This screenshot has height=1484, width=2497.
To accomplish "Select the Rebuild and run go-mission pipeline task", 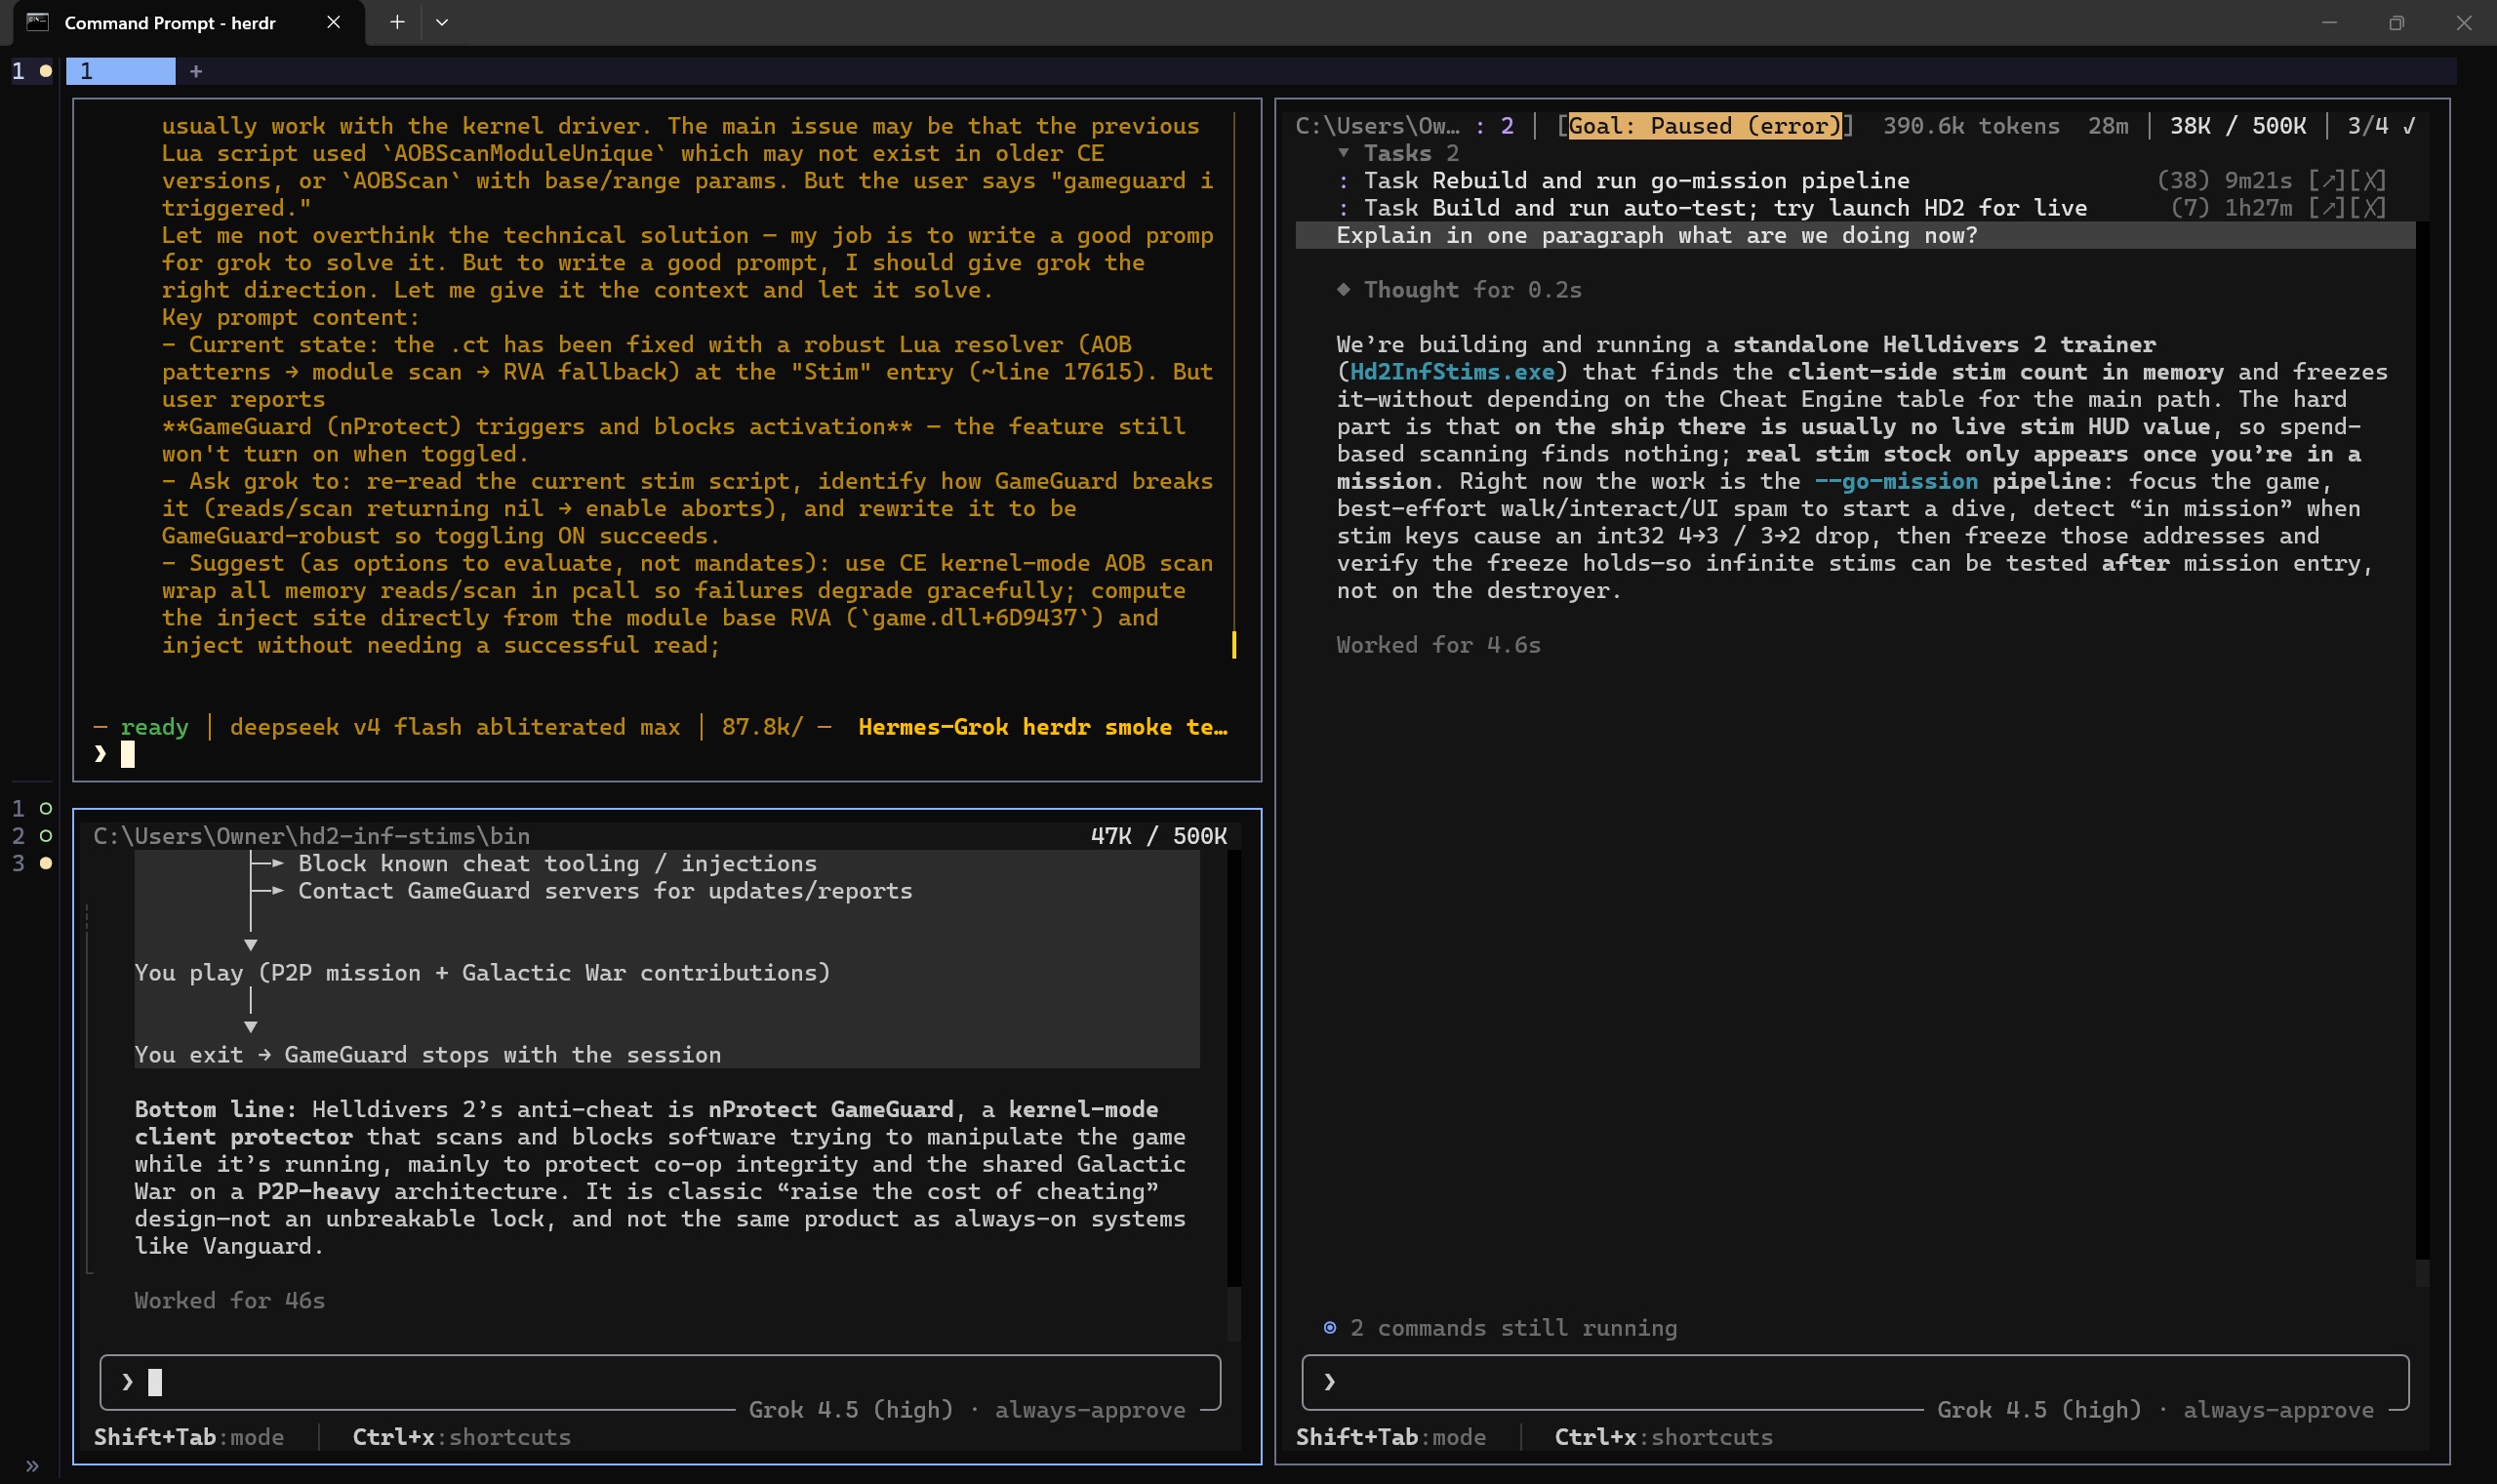I will coord(1636,181).
